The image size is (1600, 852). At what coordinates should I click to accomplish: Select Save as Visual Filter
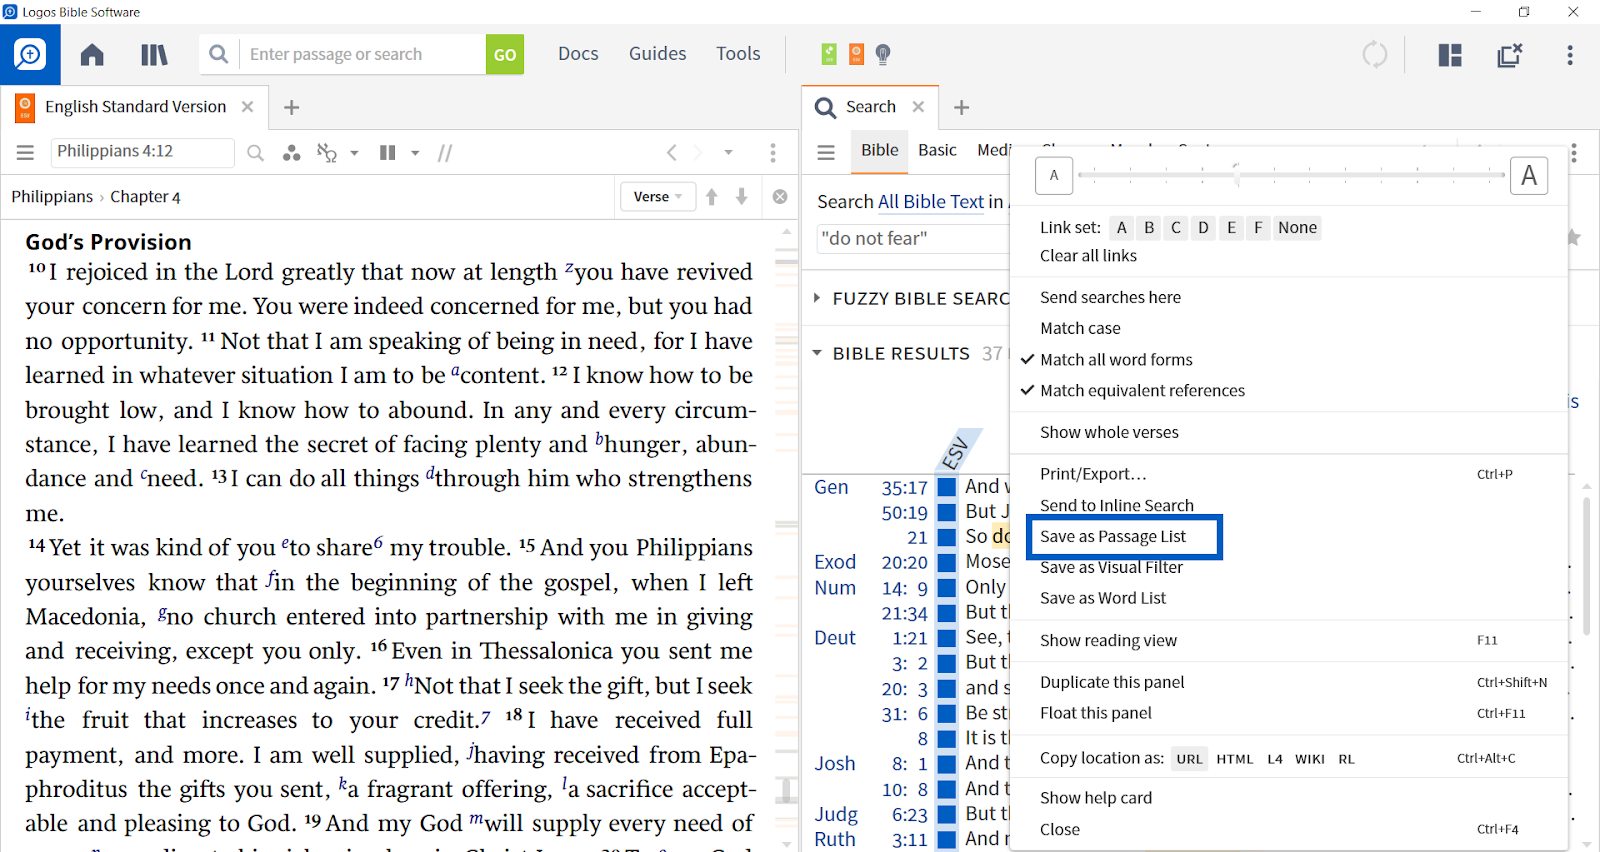[1111, 567]
